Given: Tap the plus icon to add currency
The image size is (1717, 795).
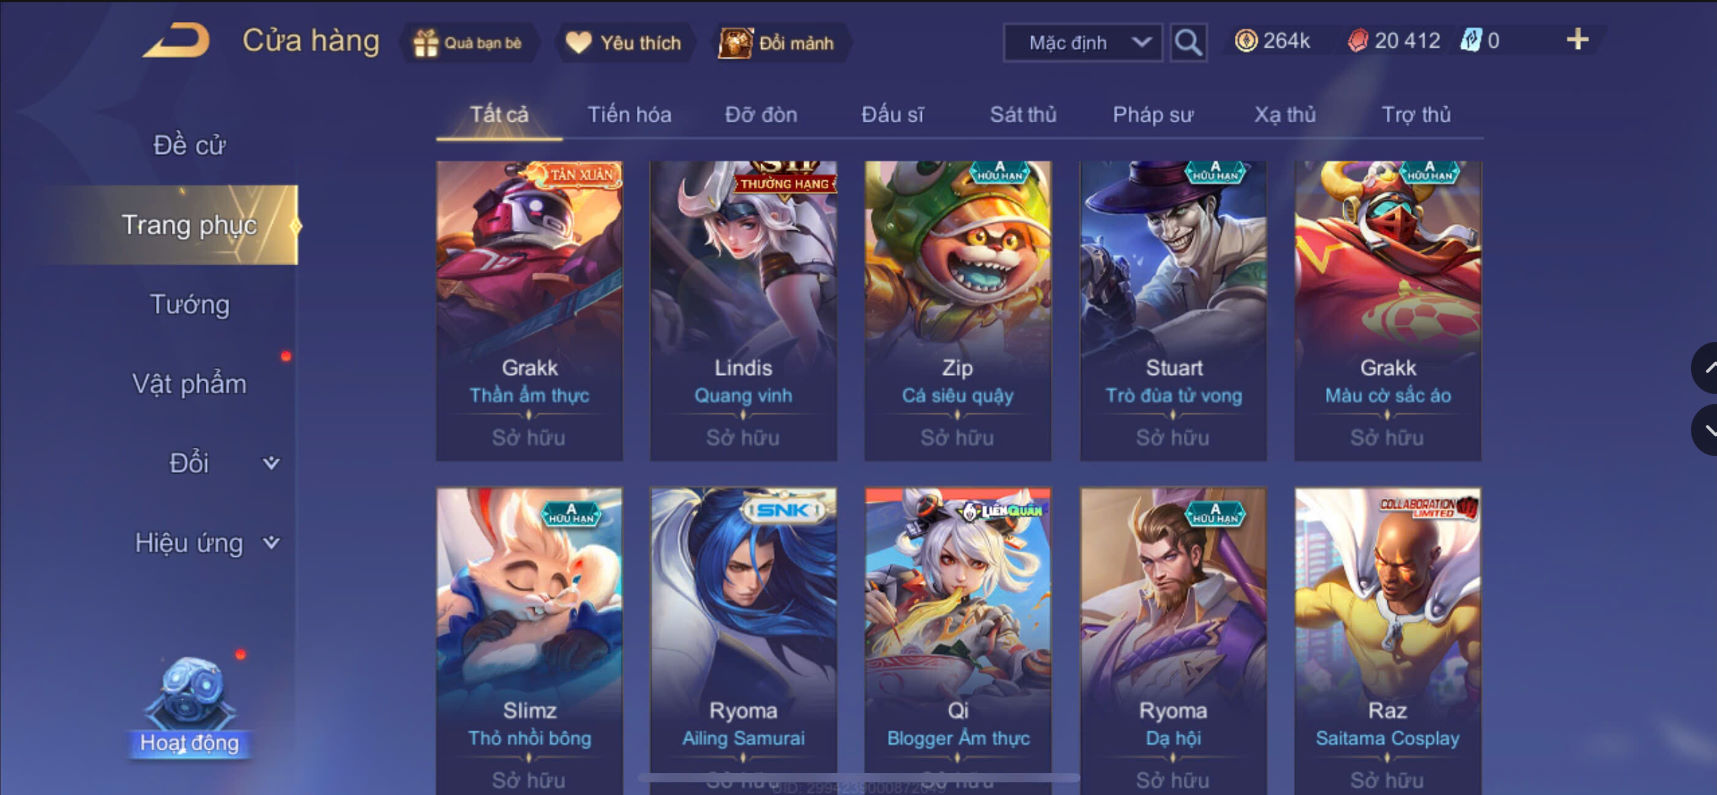Looking at the screenshot, I should coord(1577,40).
